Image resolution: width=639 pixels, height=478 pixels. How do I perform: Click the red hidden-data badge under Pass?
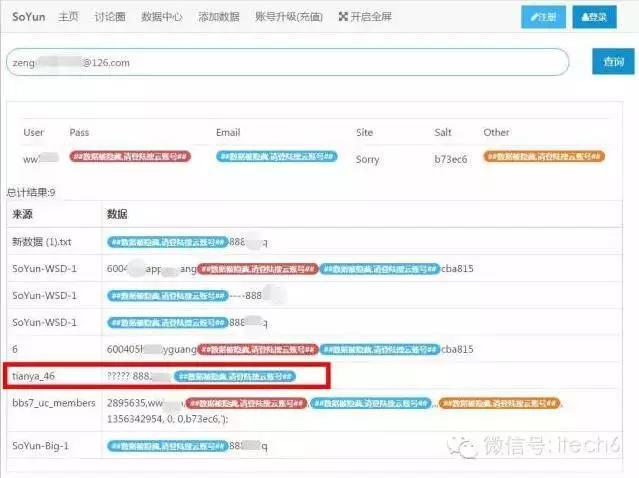[x=130, y=156]
